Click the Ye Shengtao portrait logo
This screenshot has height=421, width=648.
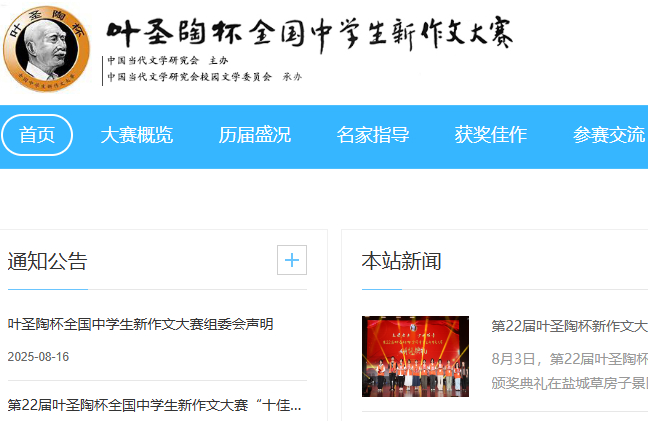(x=46, y=48)
